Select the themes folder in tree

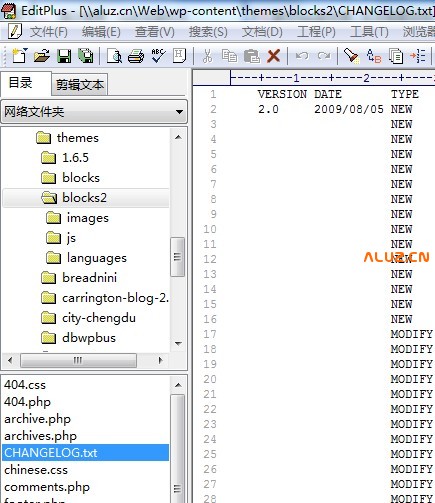click(x=78, y=138)
